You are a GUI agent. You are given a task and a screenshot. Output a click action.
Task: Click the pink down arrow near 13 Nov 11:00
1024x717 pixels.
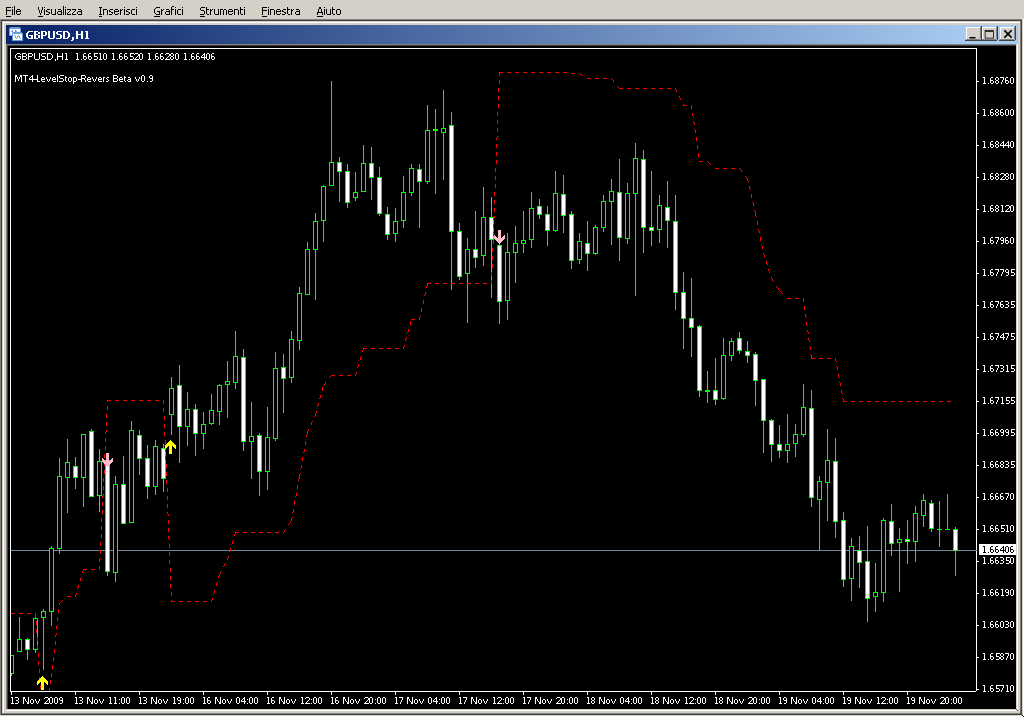coord(107,460)
